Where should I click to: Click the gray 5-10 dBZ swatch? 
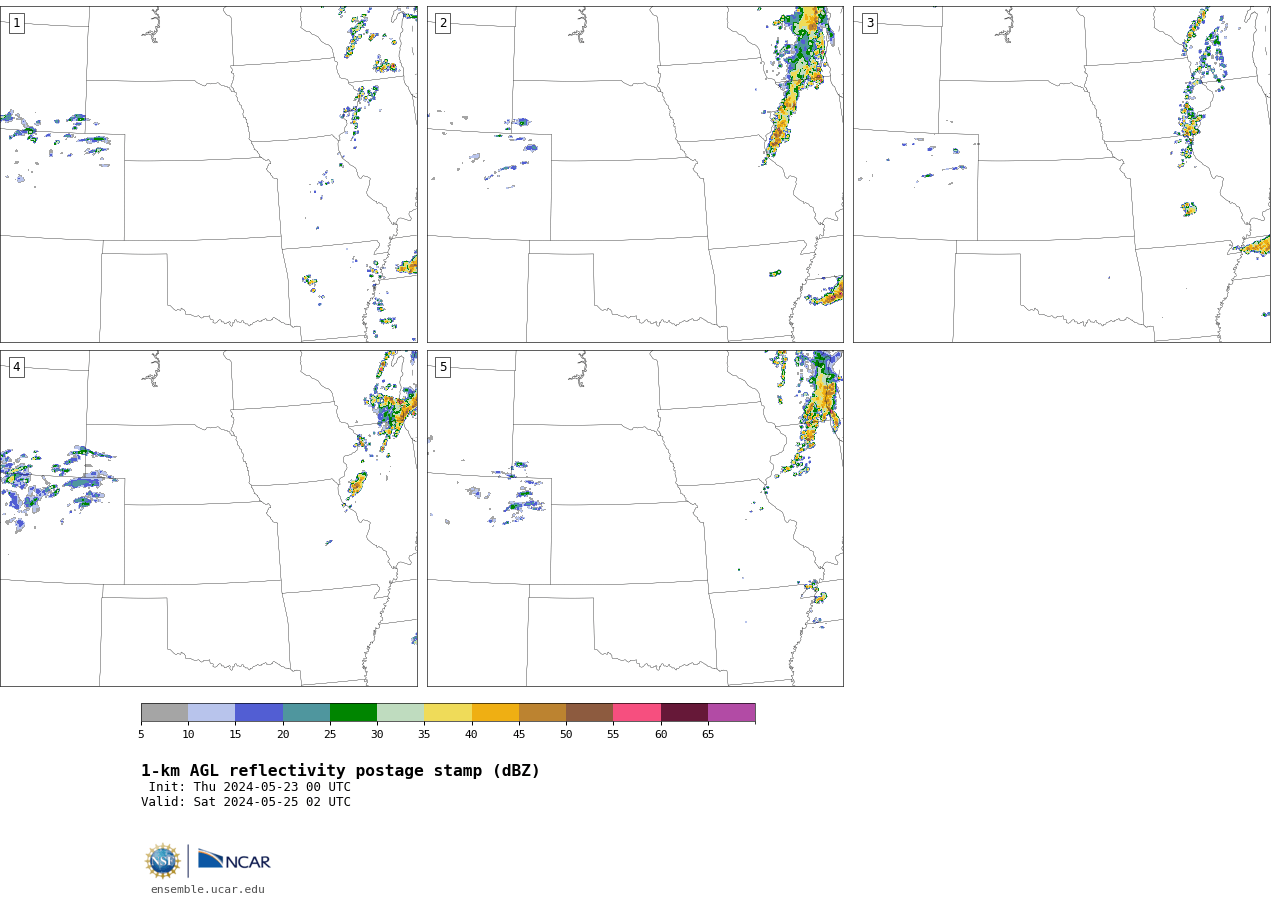164,713
